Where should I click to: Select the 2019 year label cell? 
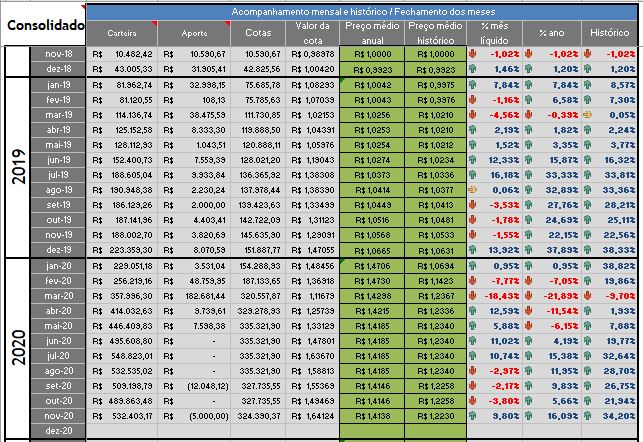pos(18,167)
